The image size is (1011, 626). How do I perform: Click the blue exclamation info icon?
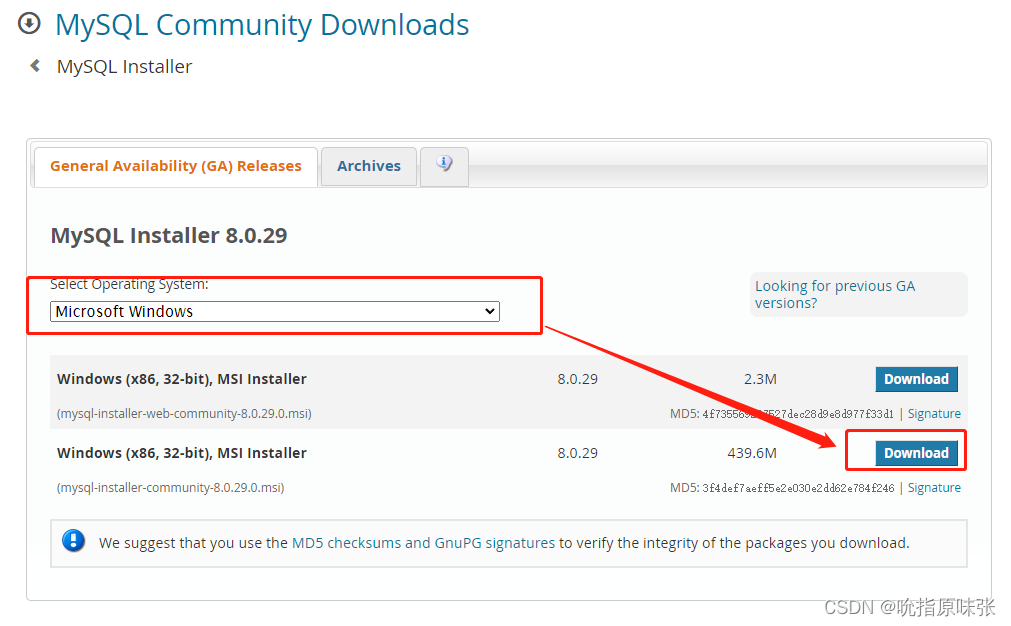pyautogui.click(x=74, y=540)
